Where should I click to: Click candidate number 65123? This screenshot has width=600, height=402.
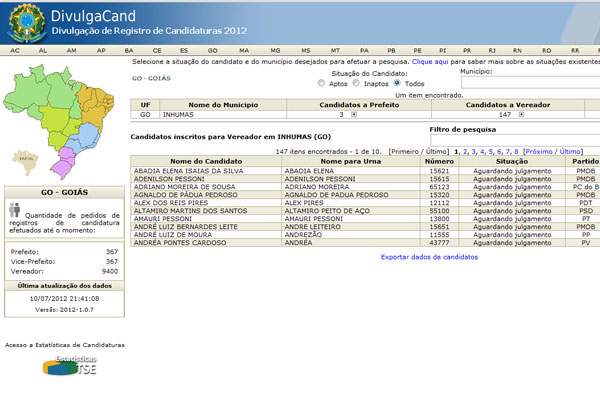coord(439,187)
